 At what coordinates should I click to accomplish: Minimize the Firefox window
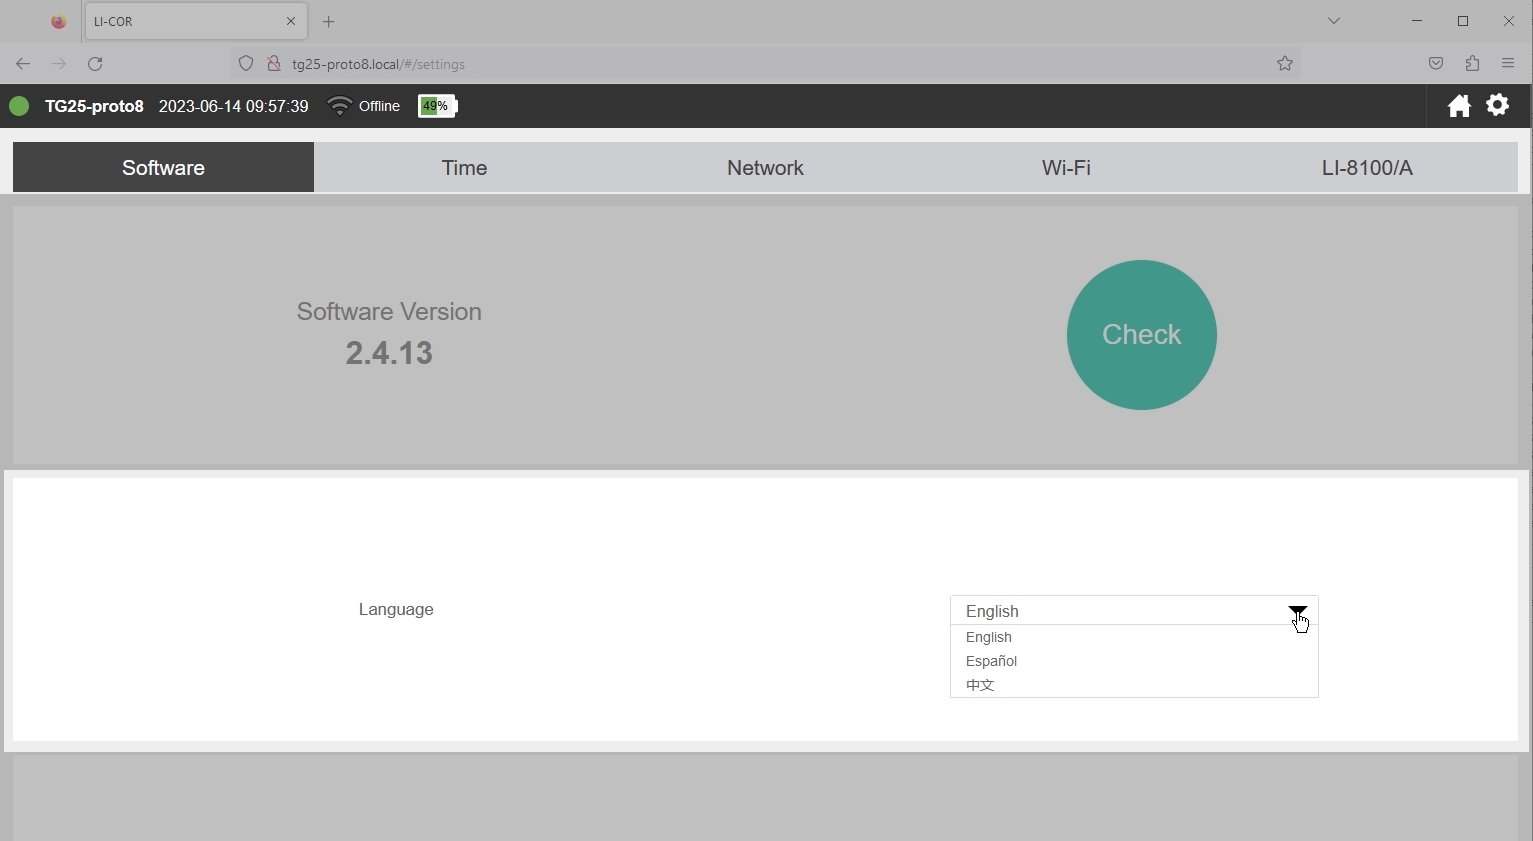(1417, 21)
